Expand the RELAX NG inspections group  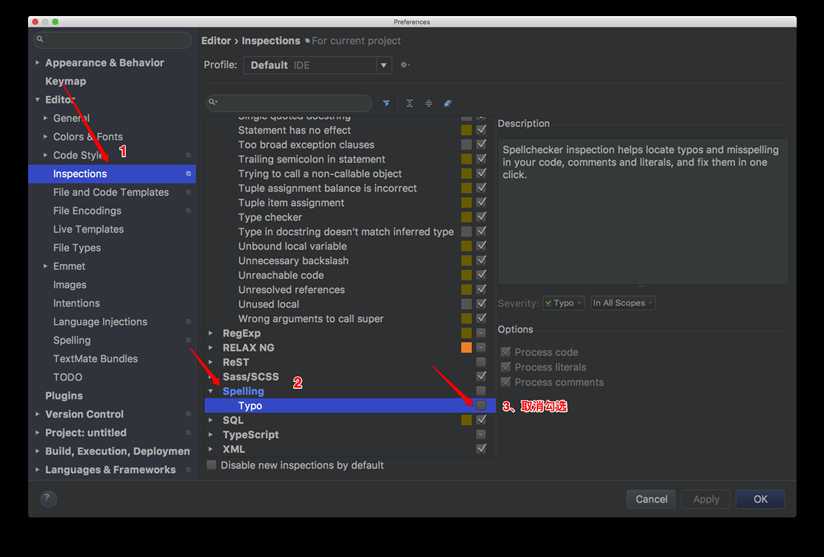[211, 347]
